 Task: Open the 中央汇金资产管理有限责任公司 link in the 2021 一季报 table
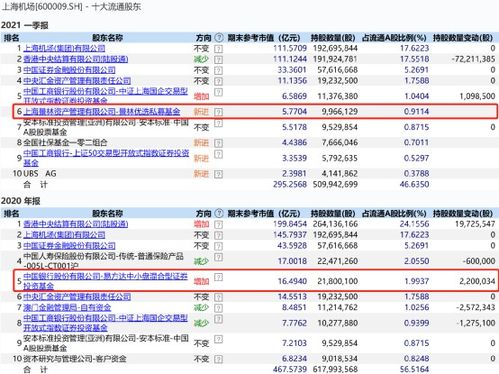(x=77, y=81)
